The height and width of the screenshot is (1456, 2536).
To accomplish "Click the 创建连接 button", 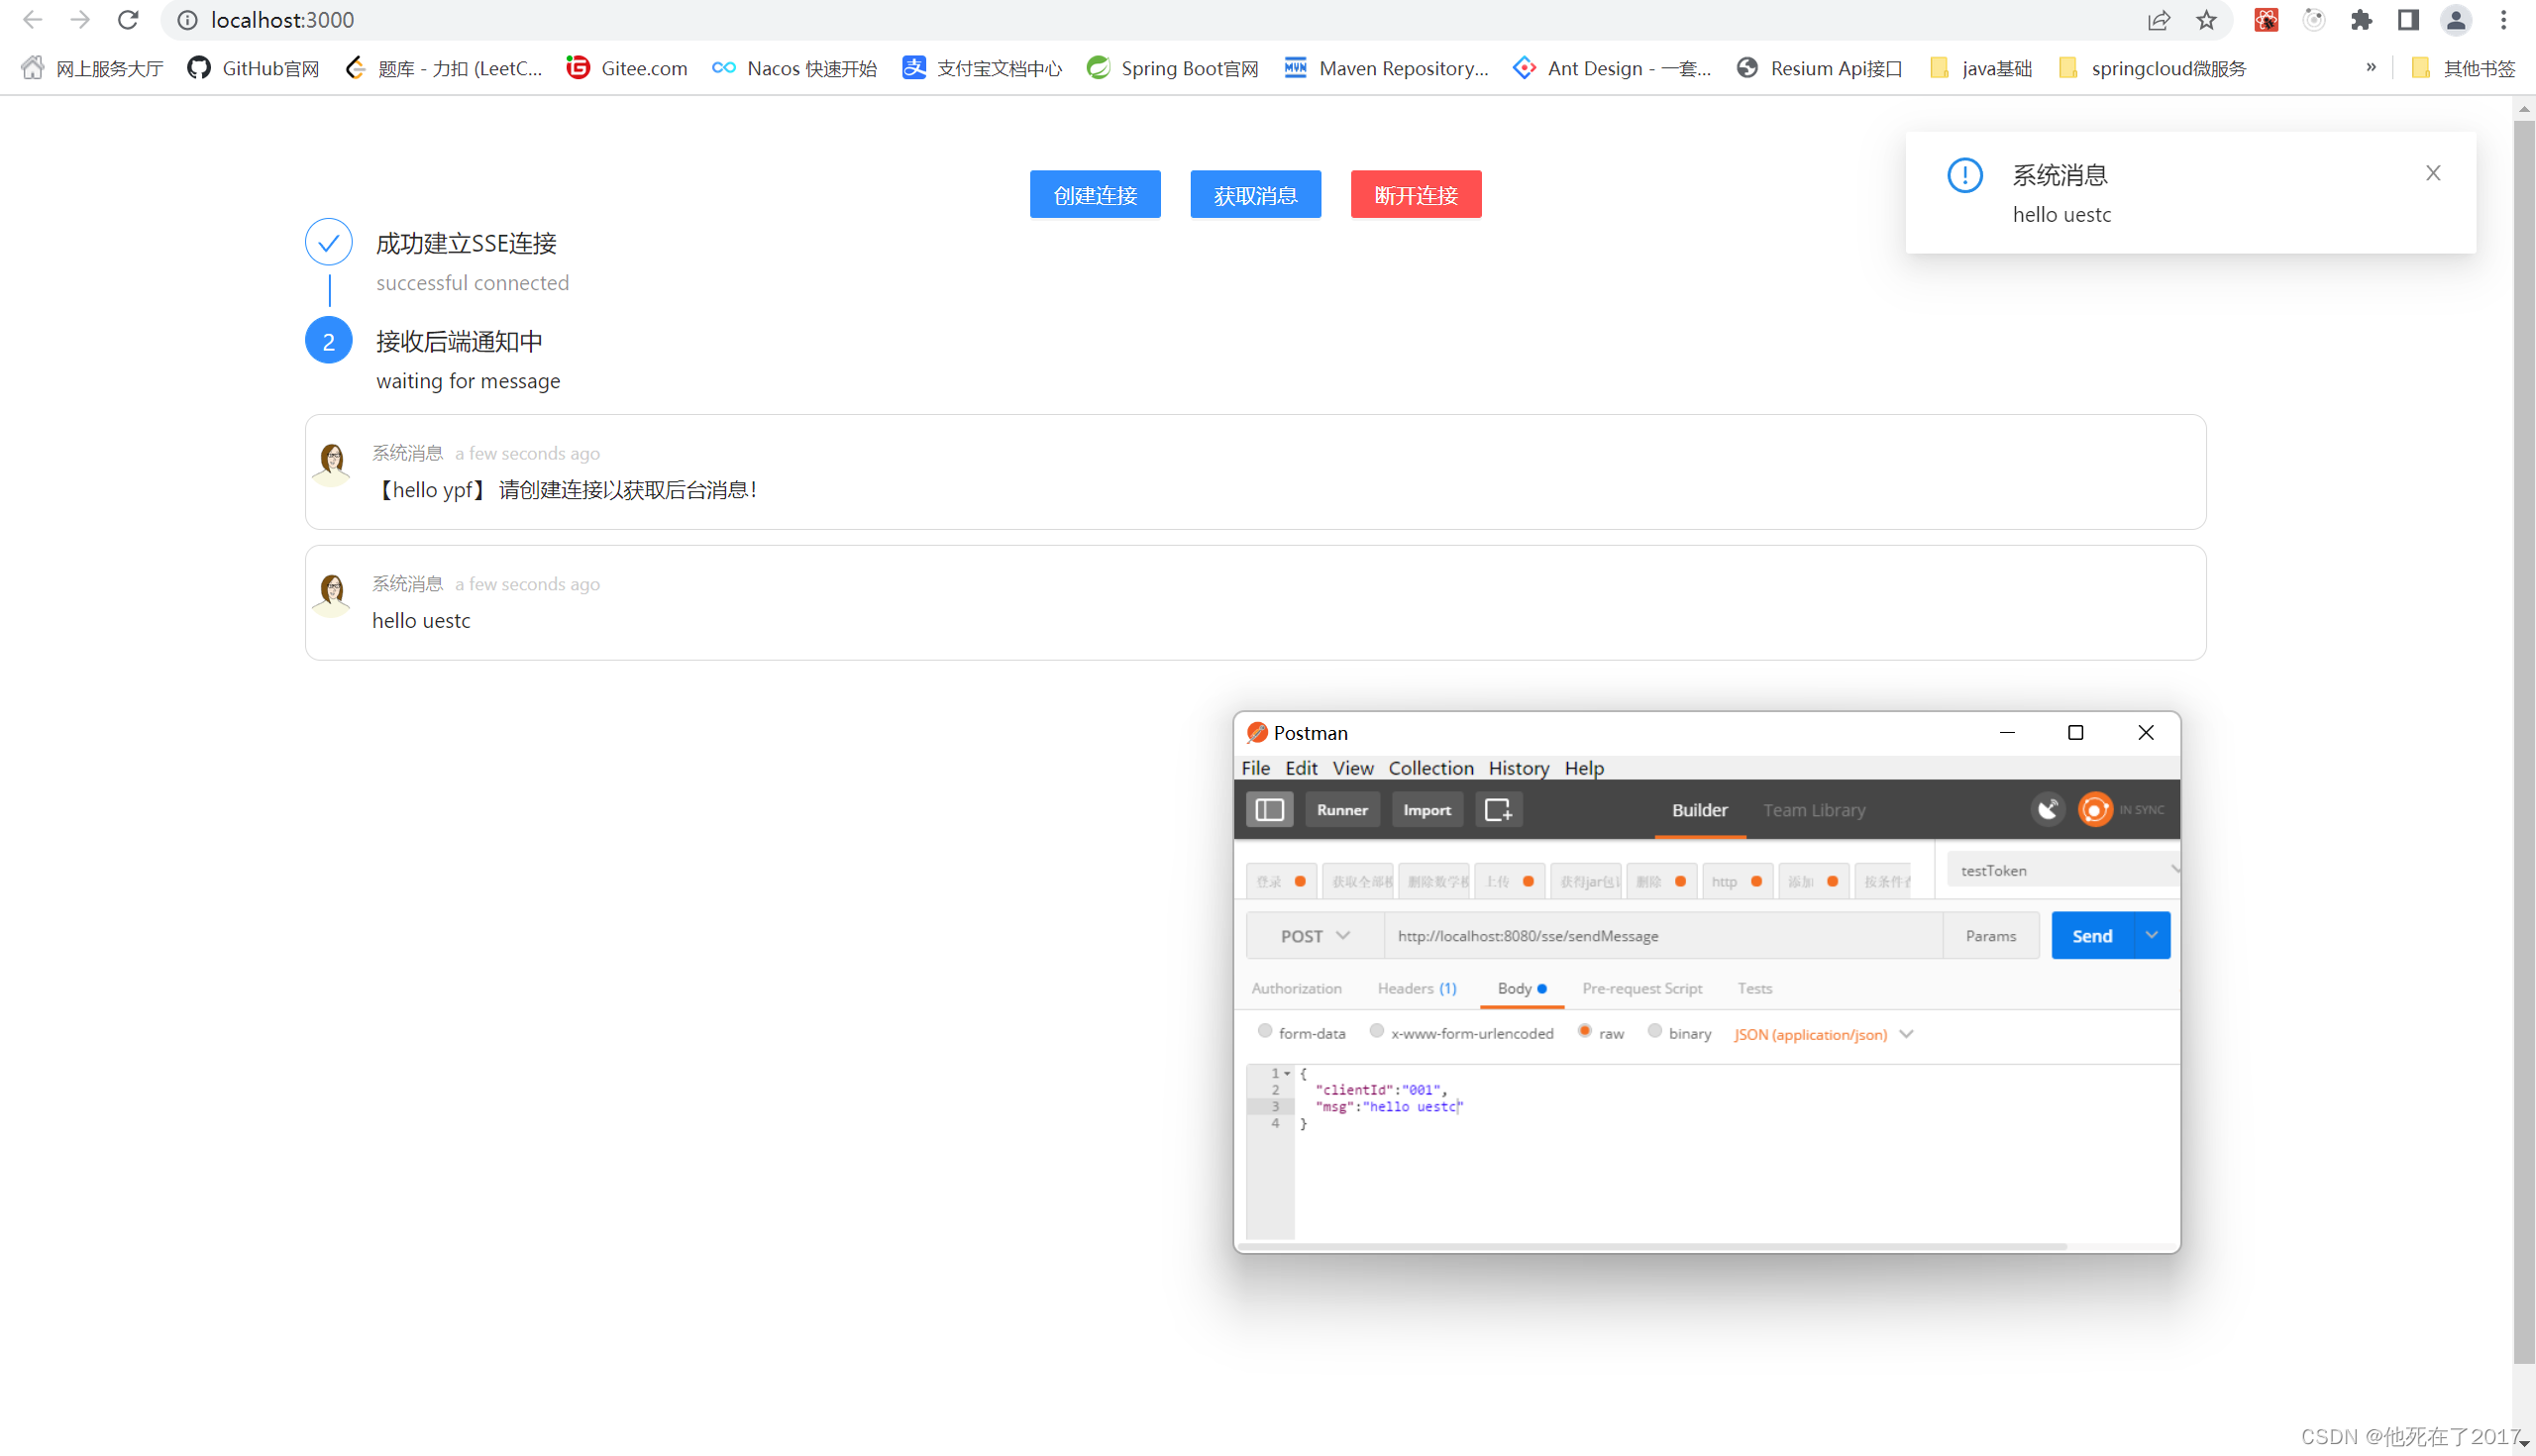I will coord(1095,194).
